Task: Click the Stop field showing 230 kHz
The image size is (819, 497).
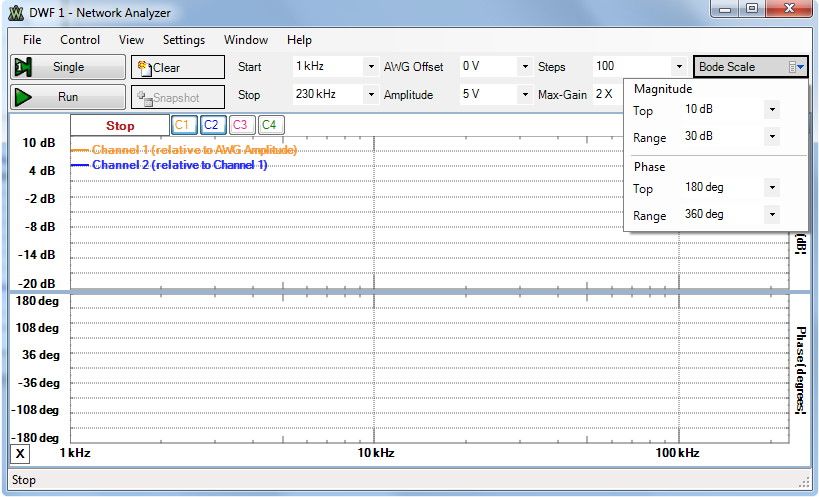Action: coord(328,94)
